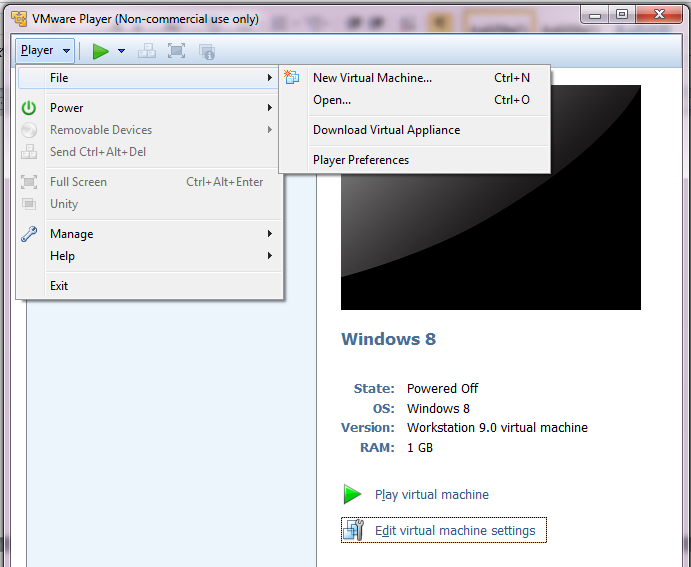
Task: Click the Manage wrench icon
Action: [29, 234]
